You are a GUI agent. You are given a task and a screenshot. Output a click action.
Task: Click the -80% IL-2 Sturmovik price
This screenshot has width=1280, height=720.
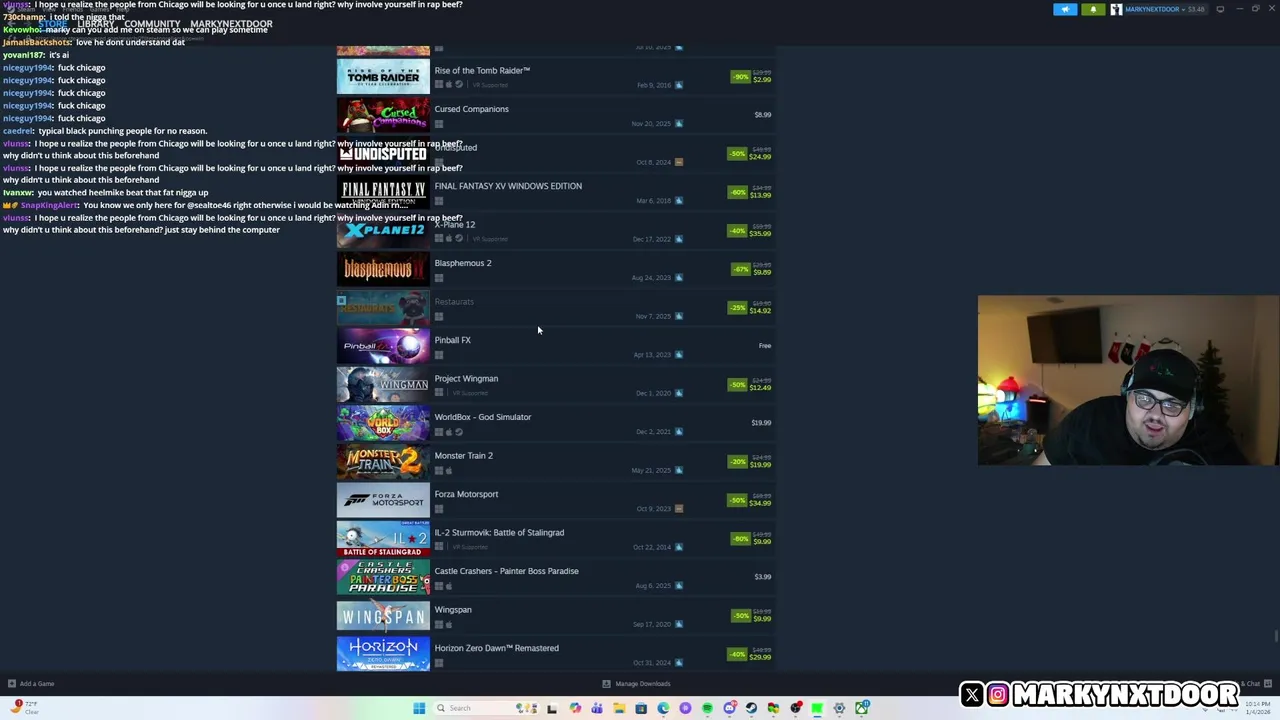[751, 539]
